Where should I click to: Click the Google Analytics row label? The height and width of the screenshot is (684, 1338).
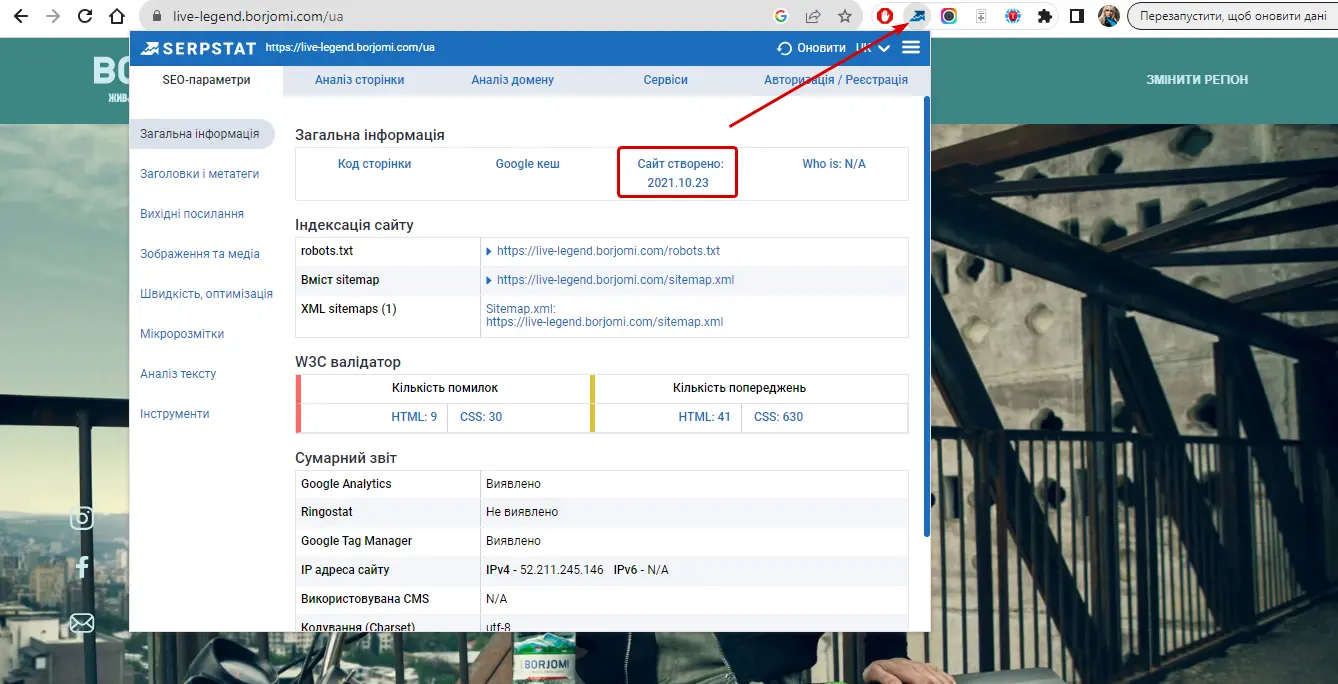point(346,484)
